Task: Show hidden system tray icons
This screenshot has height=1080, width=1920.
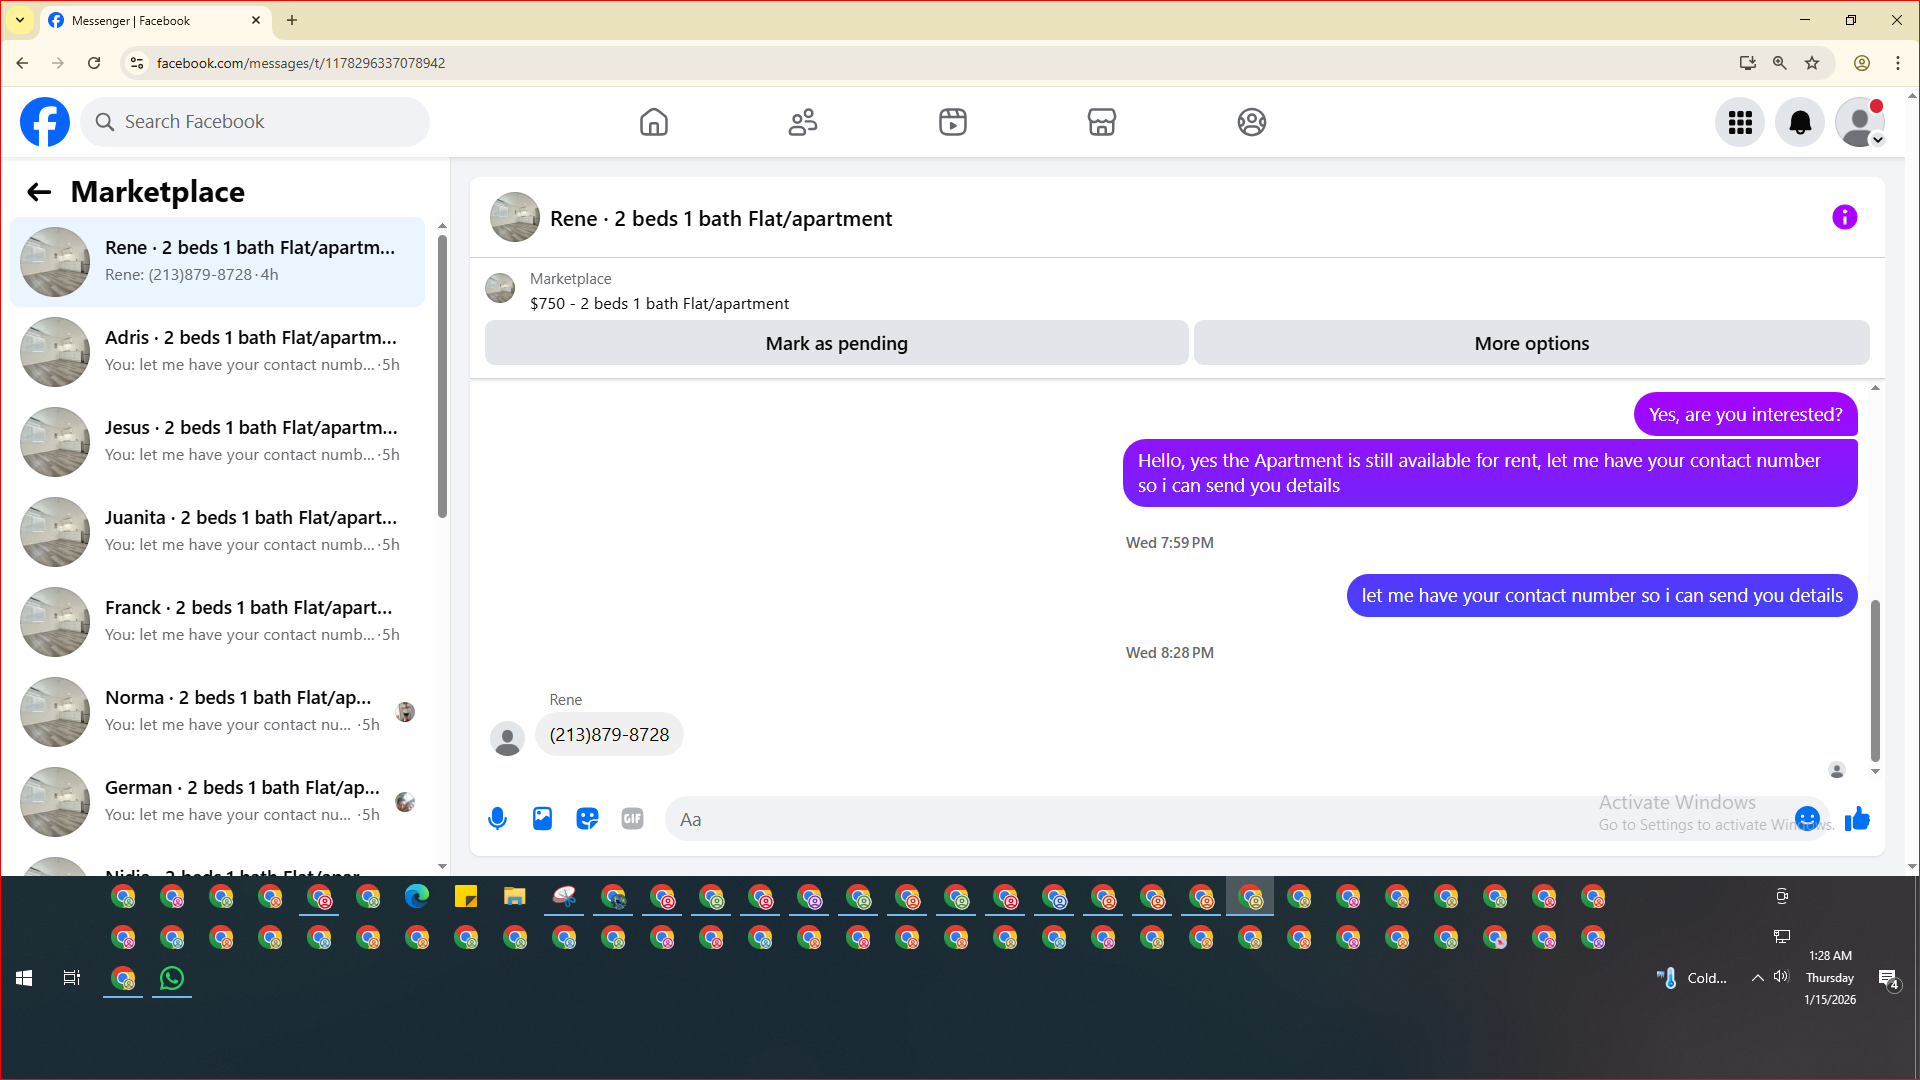Action: point(1757,978)
